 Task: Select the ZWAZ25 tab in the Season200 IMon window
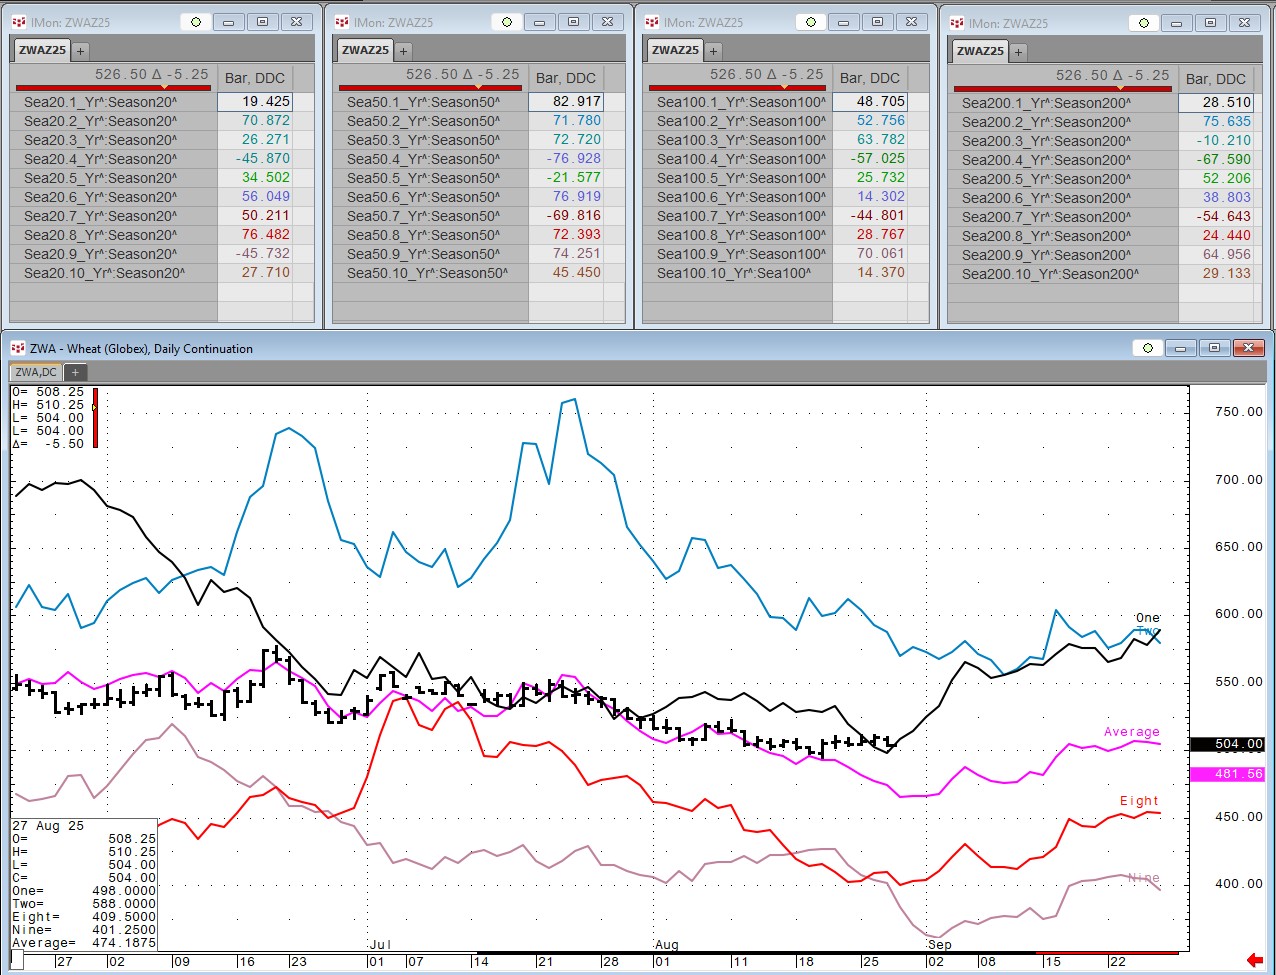coord(981,51)
